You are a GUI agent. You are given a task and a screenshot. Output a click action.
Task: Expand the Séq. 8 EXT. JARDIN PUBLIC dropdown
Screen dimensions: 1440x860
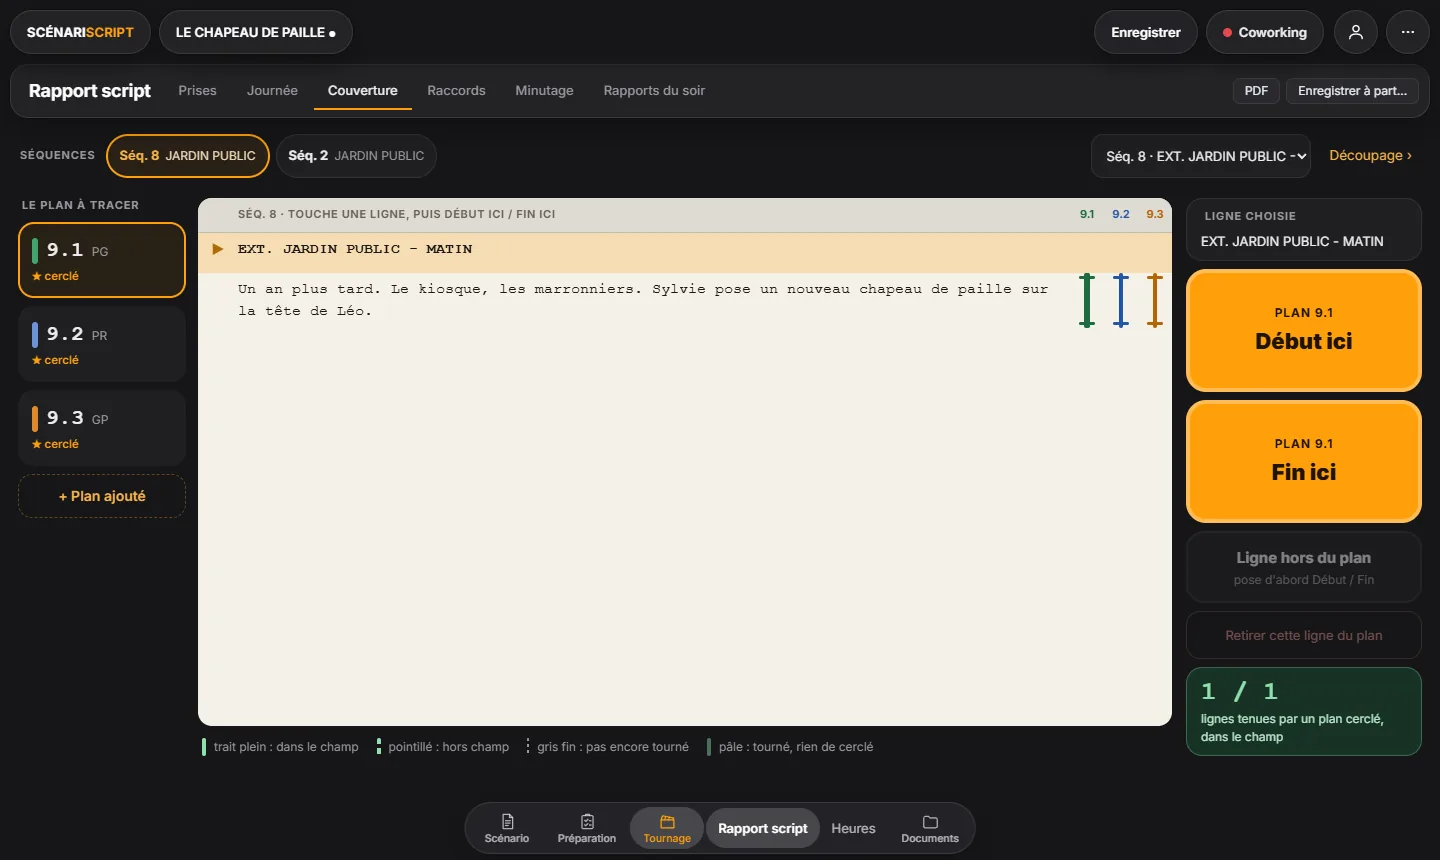click(x=1201, y=156)
